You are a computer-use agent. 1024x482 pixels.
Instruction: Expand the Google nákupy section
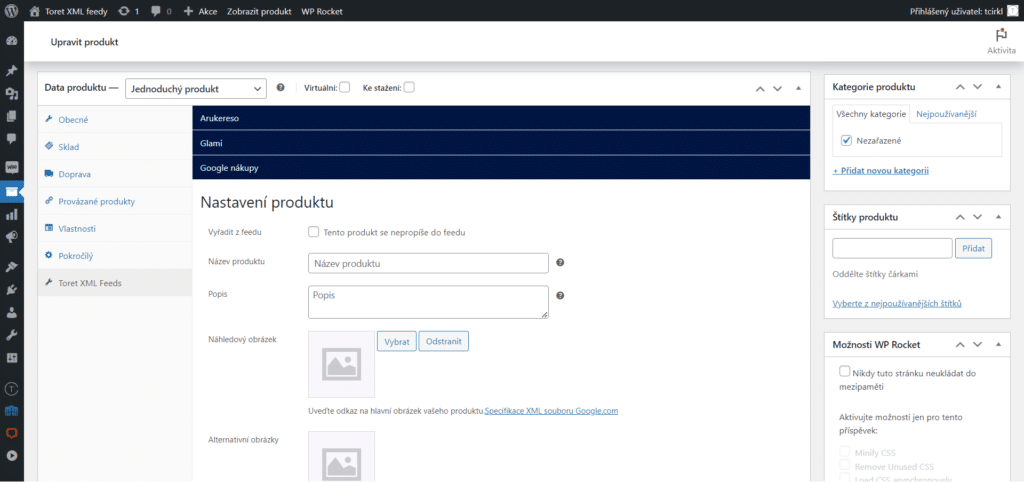tap(501, 167)
